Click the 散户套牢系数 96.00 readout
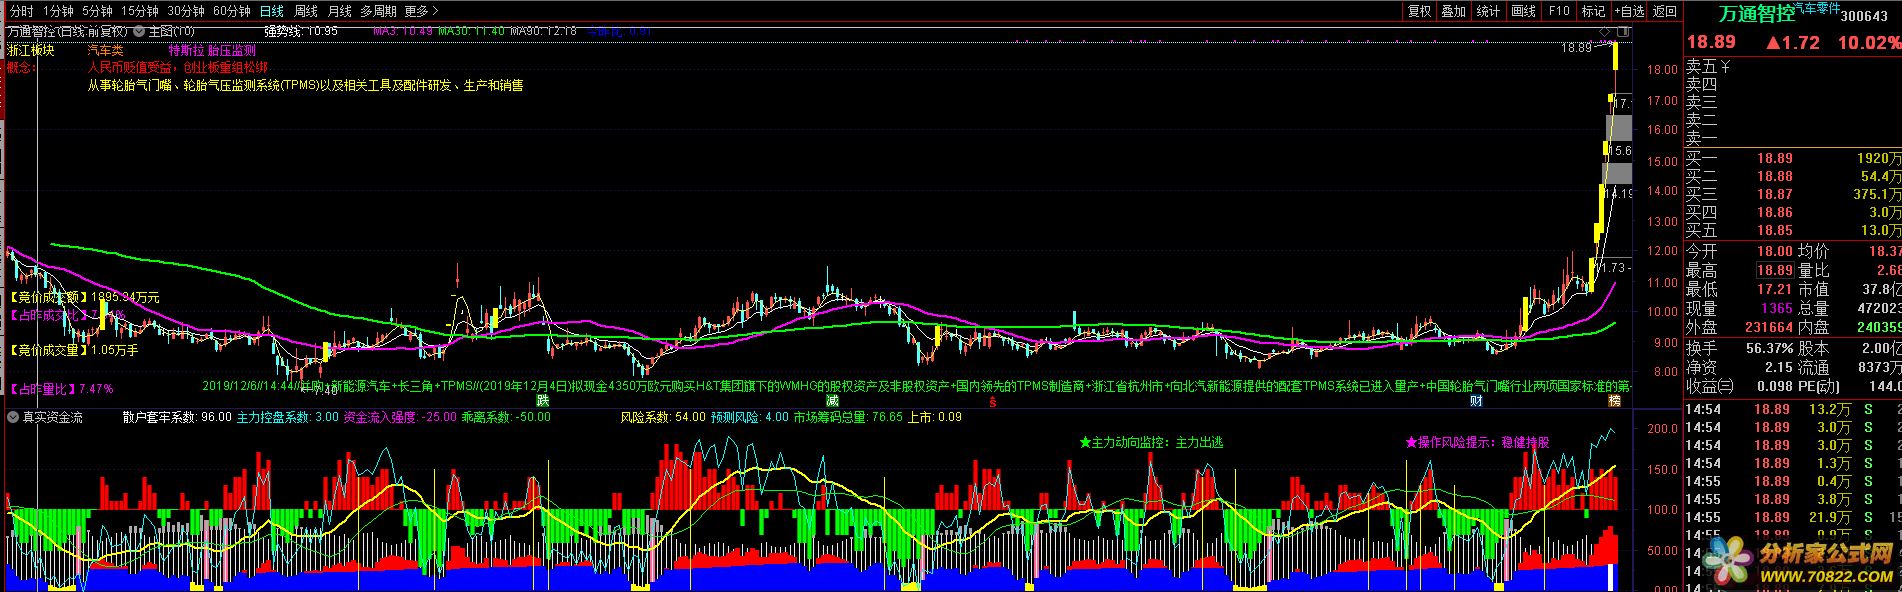The height and width of the screenshot is (592, 1902). [x=177, y=417]
